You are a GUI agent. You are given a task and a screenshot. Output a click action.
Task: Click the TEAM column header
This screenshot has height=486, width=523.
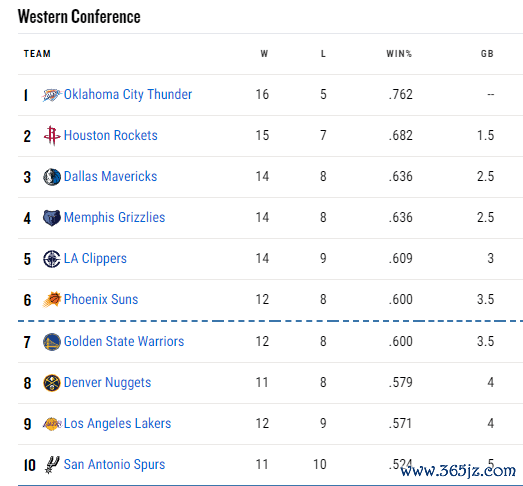pyautogui.click(x=37, y=54)
